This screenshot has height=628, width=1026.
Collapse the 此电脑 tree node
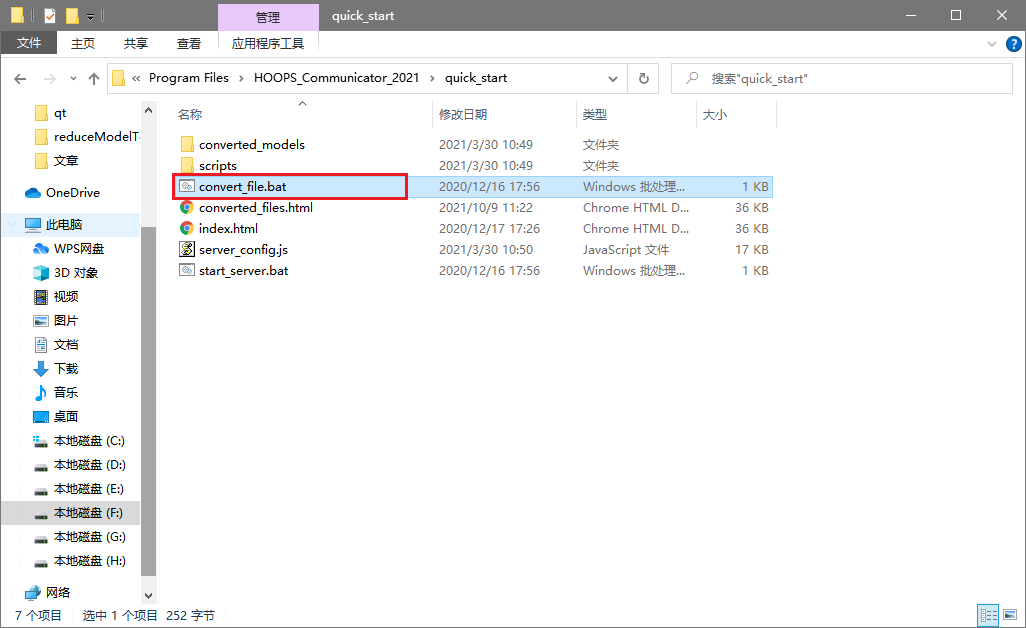12,224
